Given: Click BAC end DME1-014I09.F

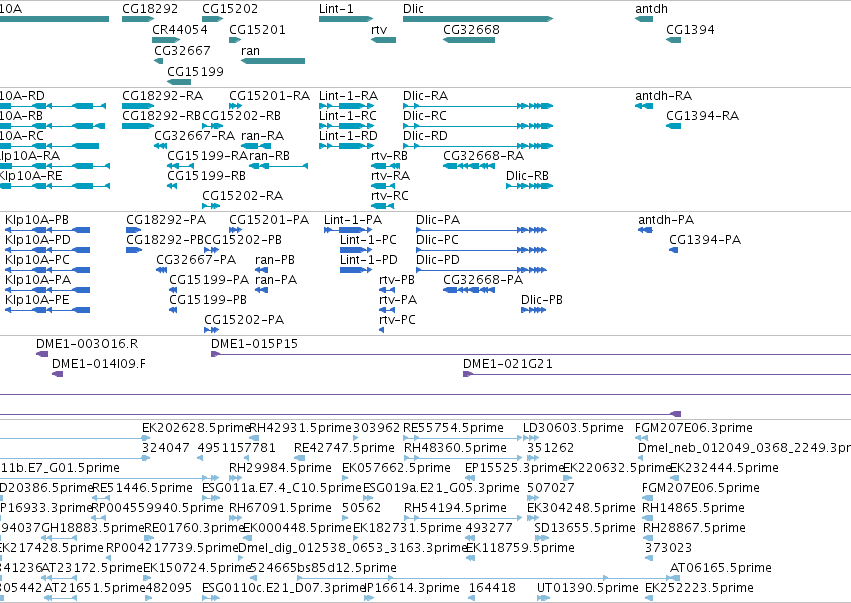Looking at the screenshot, I should pos(99,364).
